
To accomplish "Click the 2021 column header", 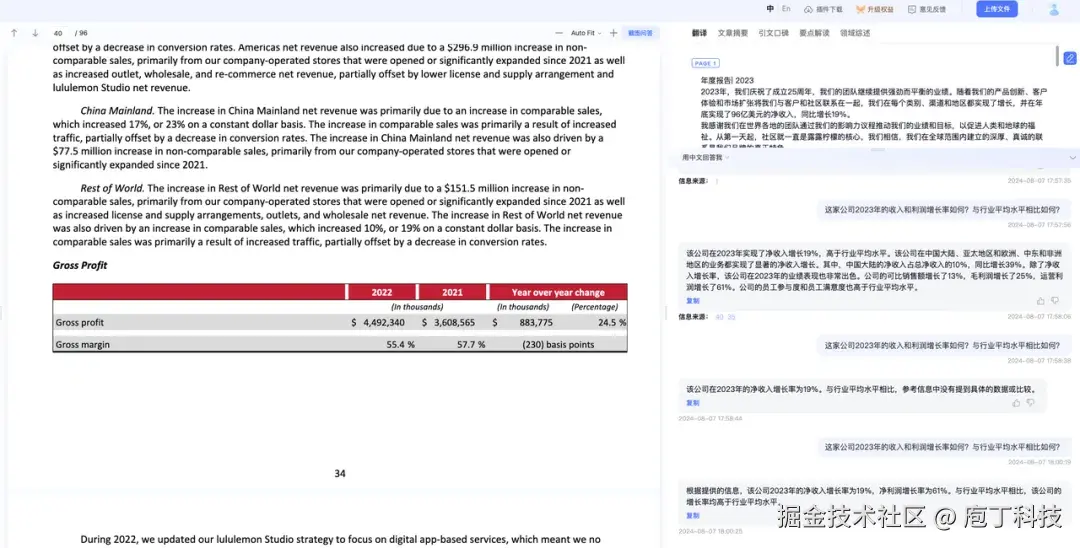I will click(x=453, y=292).
